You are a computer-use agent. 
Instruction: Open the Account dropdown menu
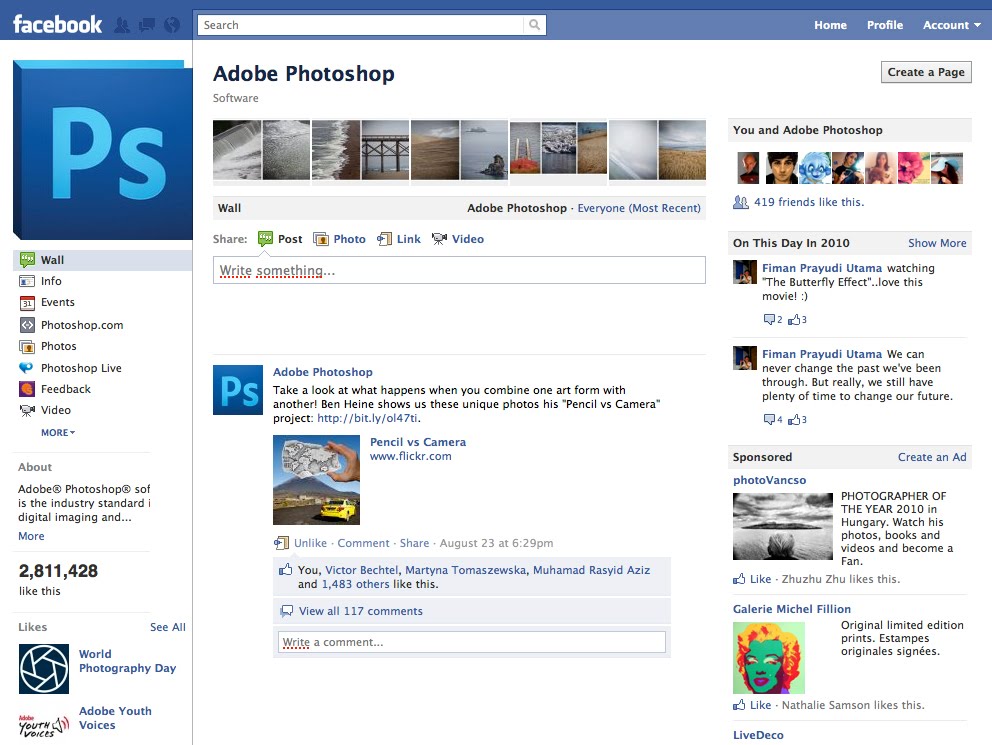(x=952, y=25)
